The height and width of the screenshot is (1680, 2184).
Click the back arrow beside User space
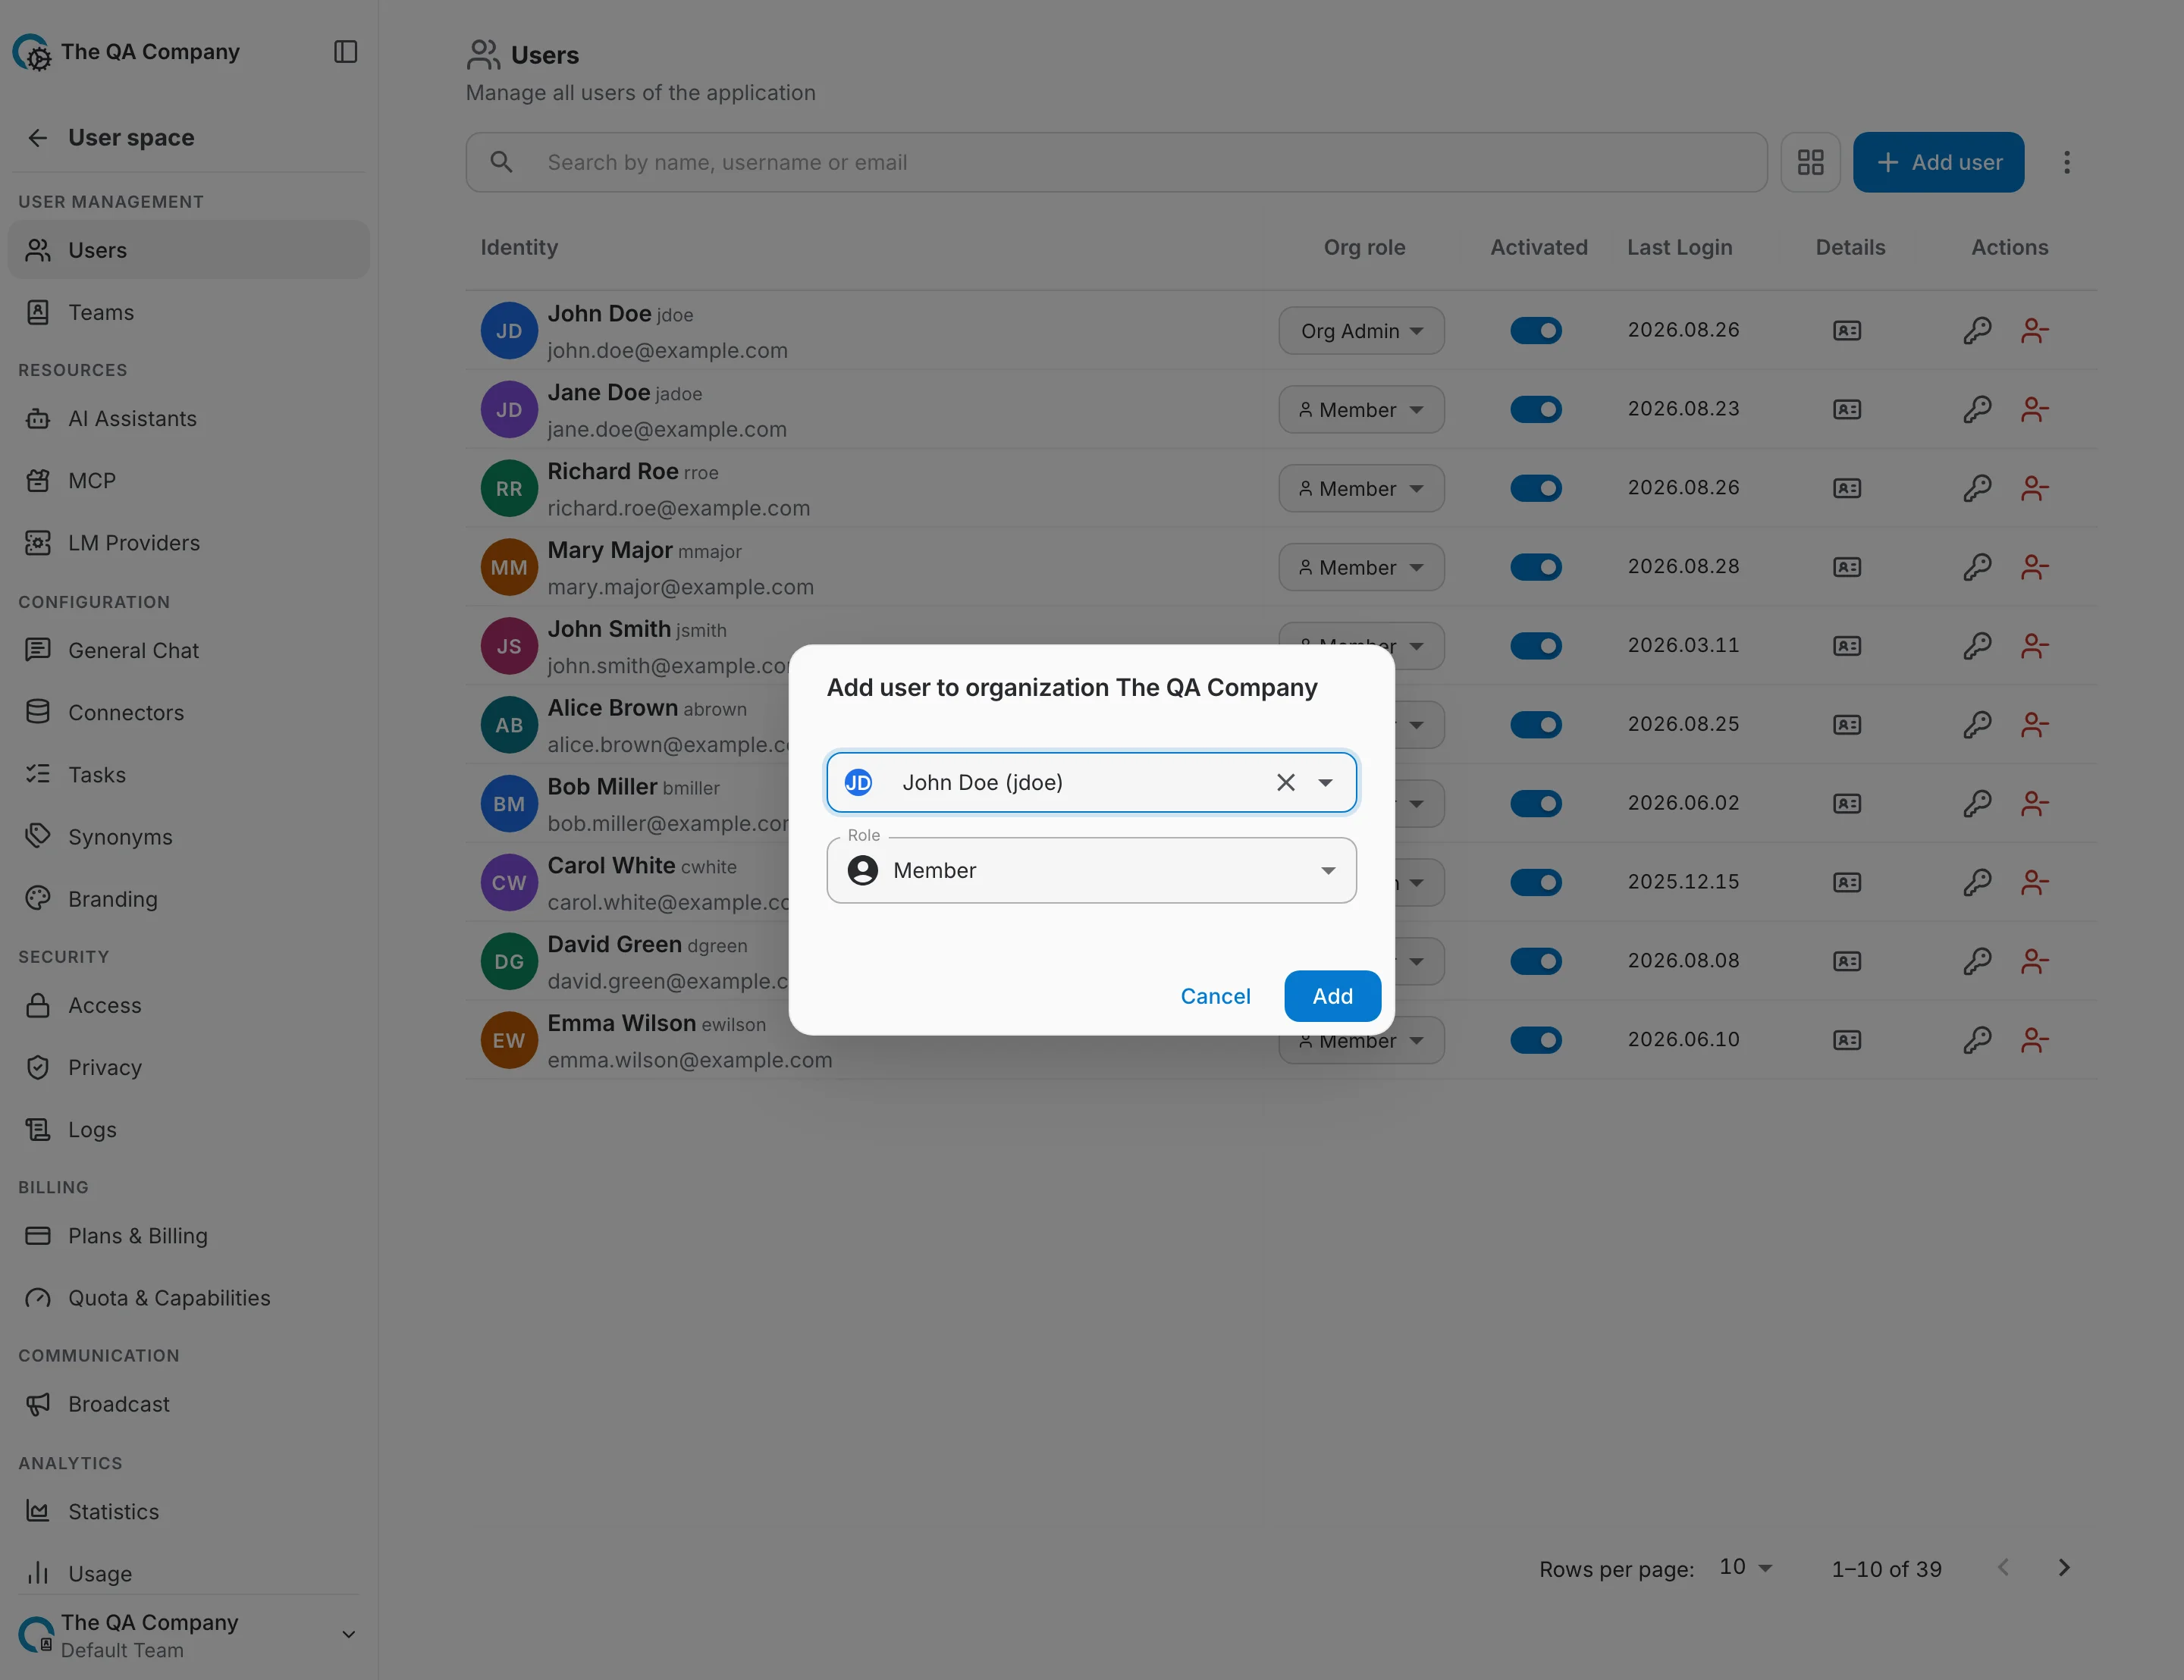tap(38, 137)
